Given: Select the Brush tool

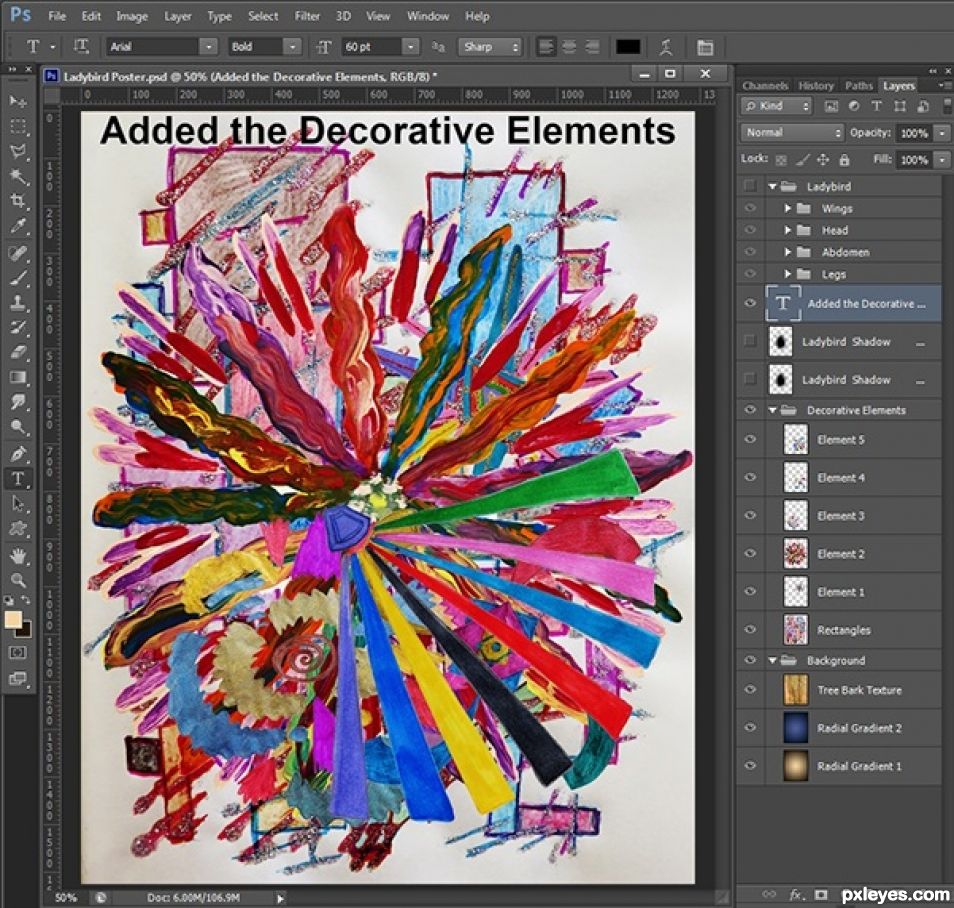Looking at the screenshot, I should tap(18, 278).
